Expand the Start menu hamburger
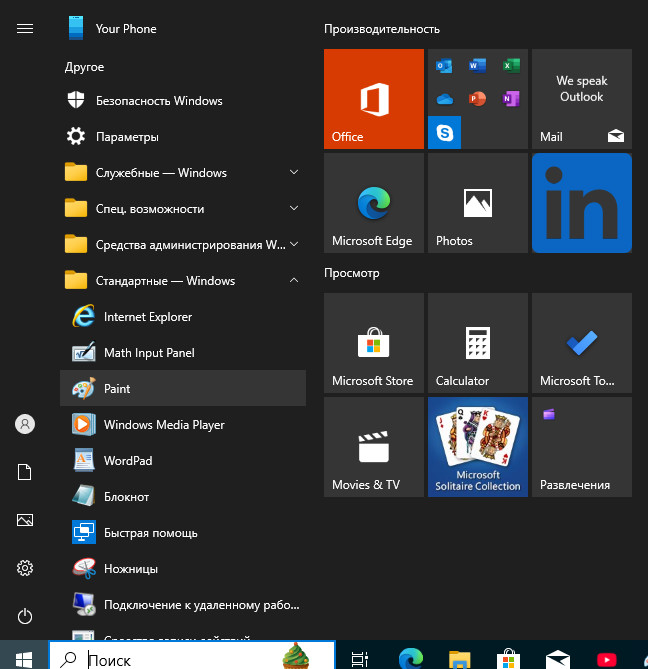 (25, 29)
